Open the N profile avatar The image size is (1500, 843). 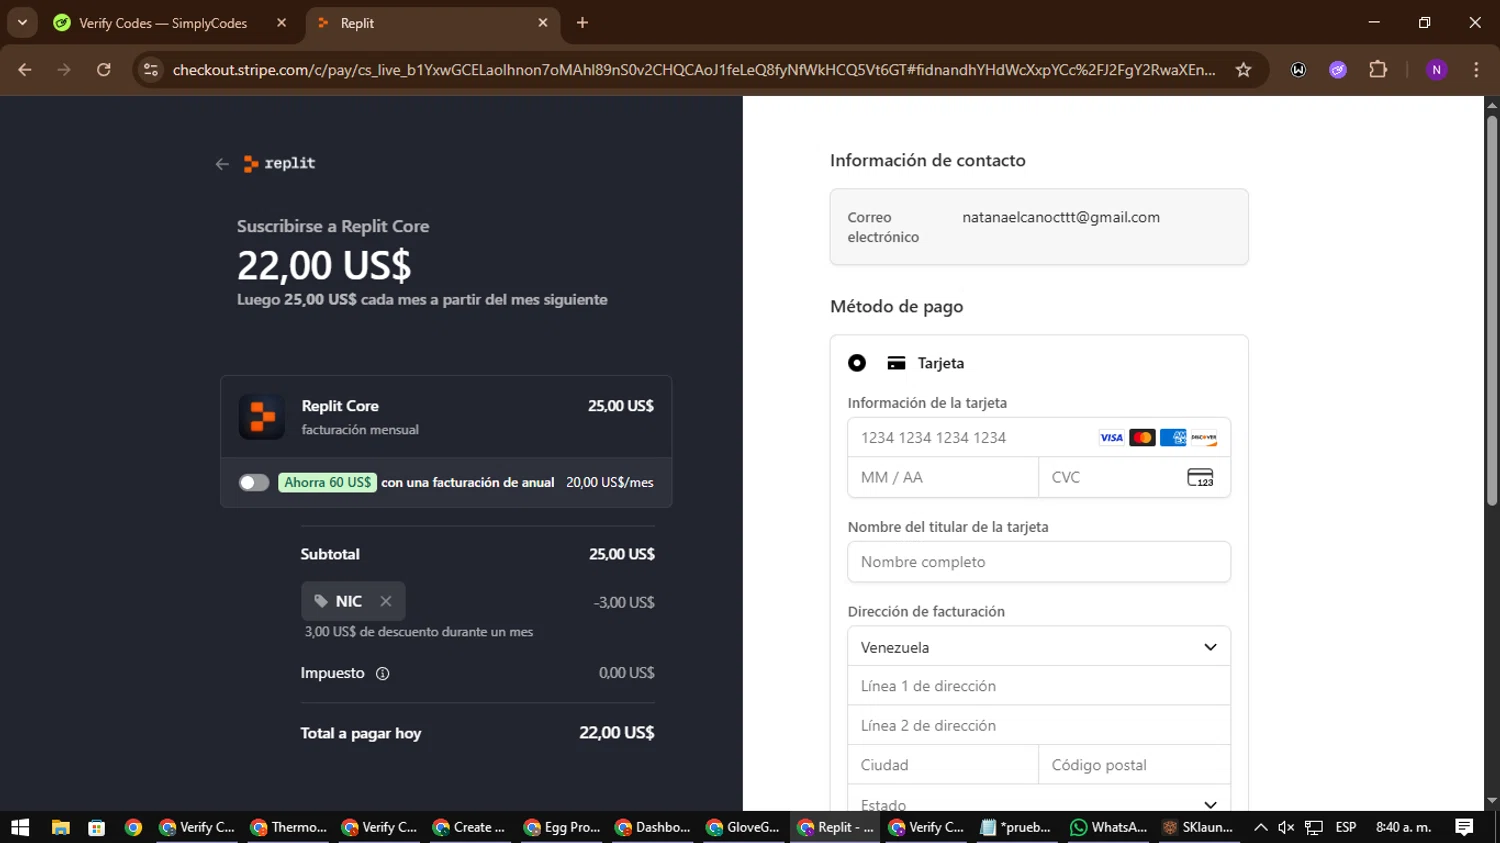pos(1437,70)
